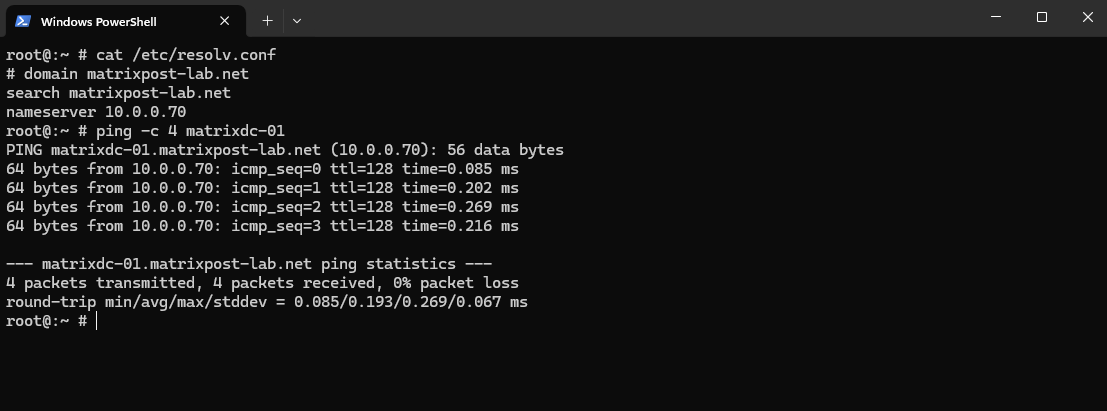
Task: Click the nameserver 10.0.0.70 line
Action: [x=96, y=112]
